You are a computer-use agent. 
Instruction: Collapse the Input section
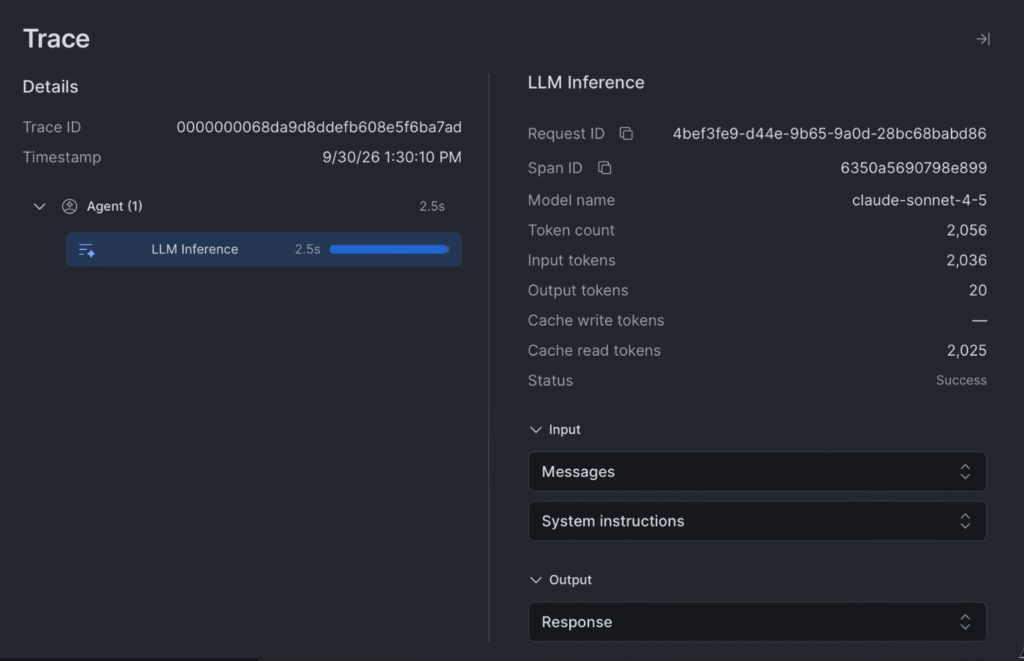(536, 430)
